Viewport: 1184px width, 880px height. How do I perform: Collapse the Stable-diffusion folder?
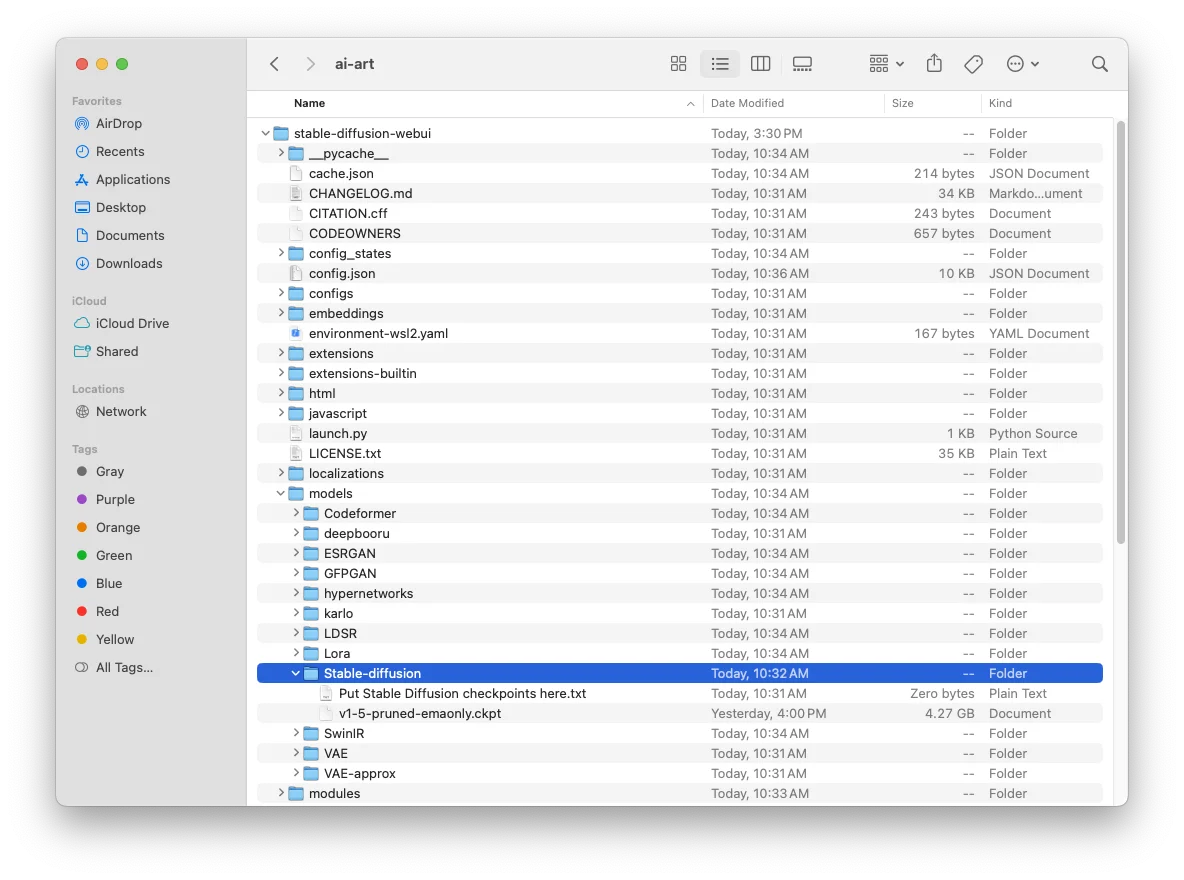pyautogui.click(x=296, y=673)
